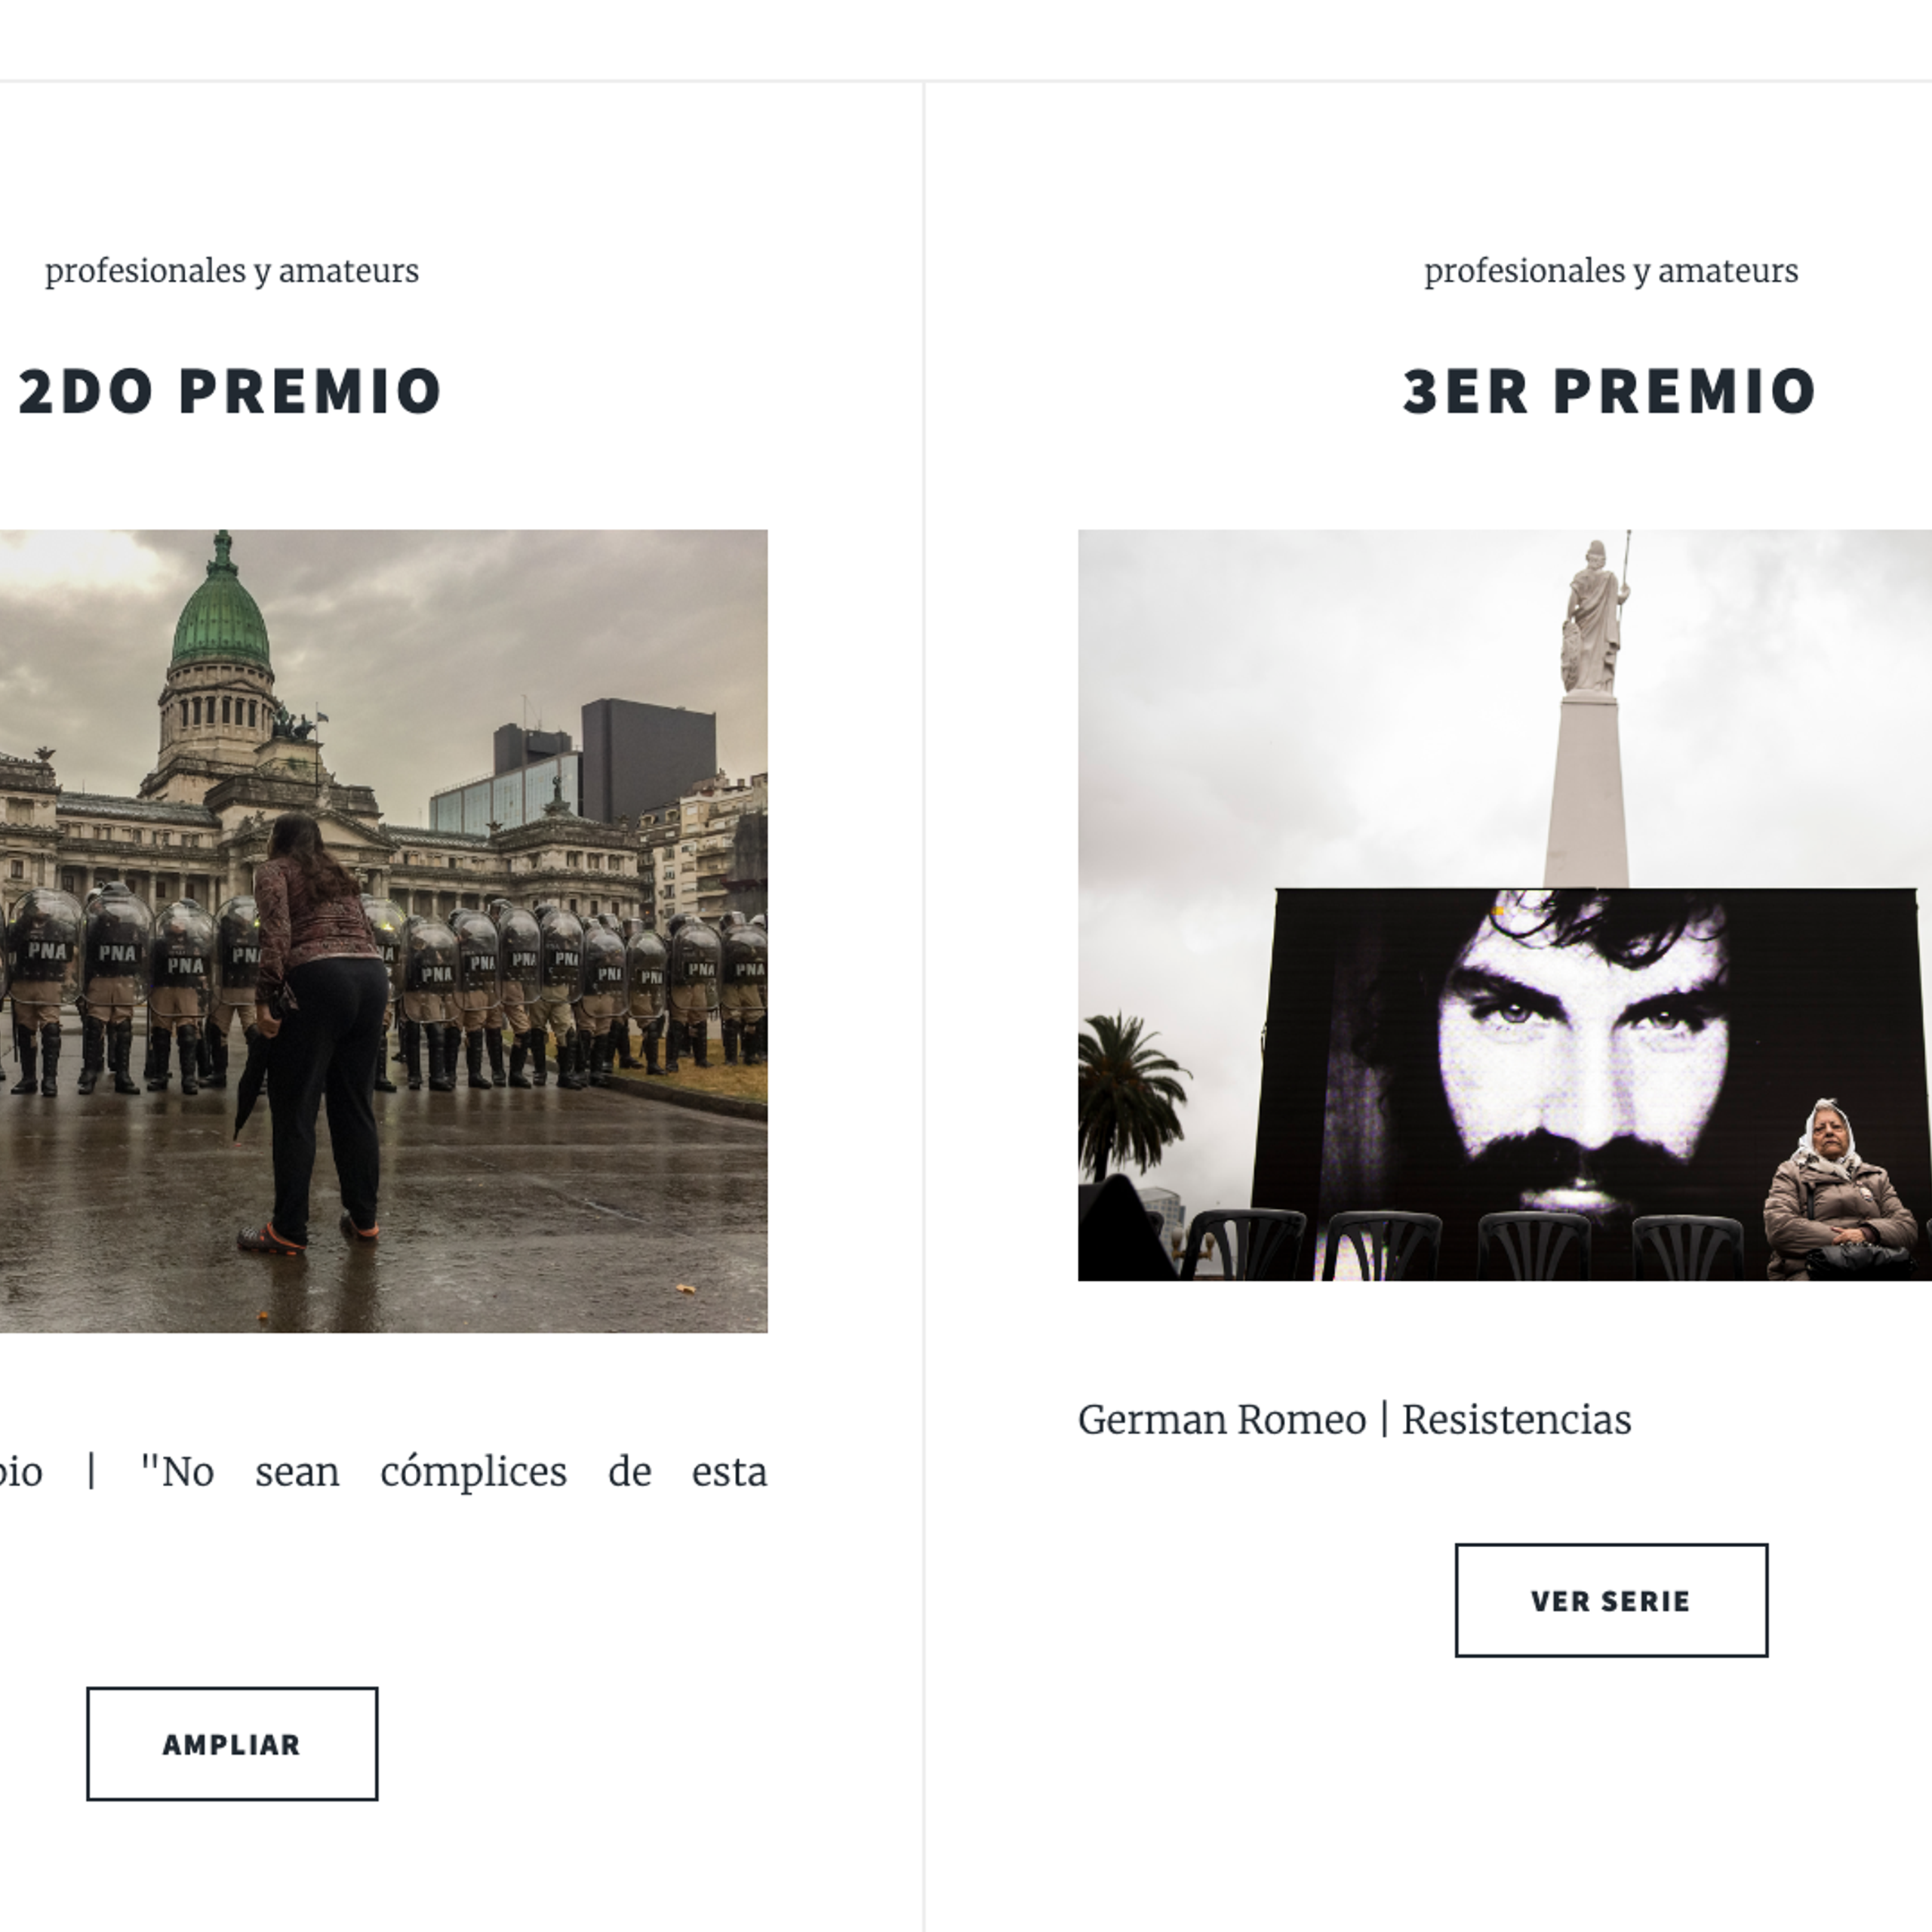Click the white statue atop the pyramid
Viewport: 1932px width, 1932px height.
pos(1595,615)
